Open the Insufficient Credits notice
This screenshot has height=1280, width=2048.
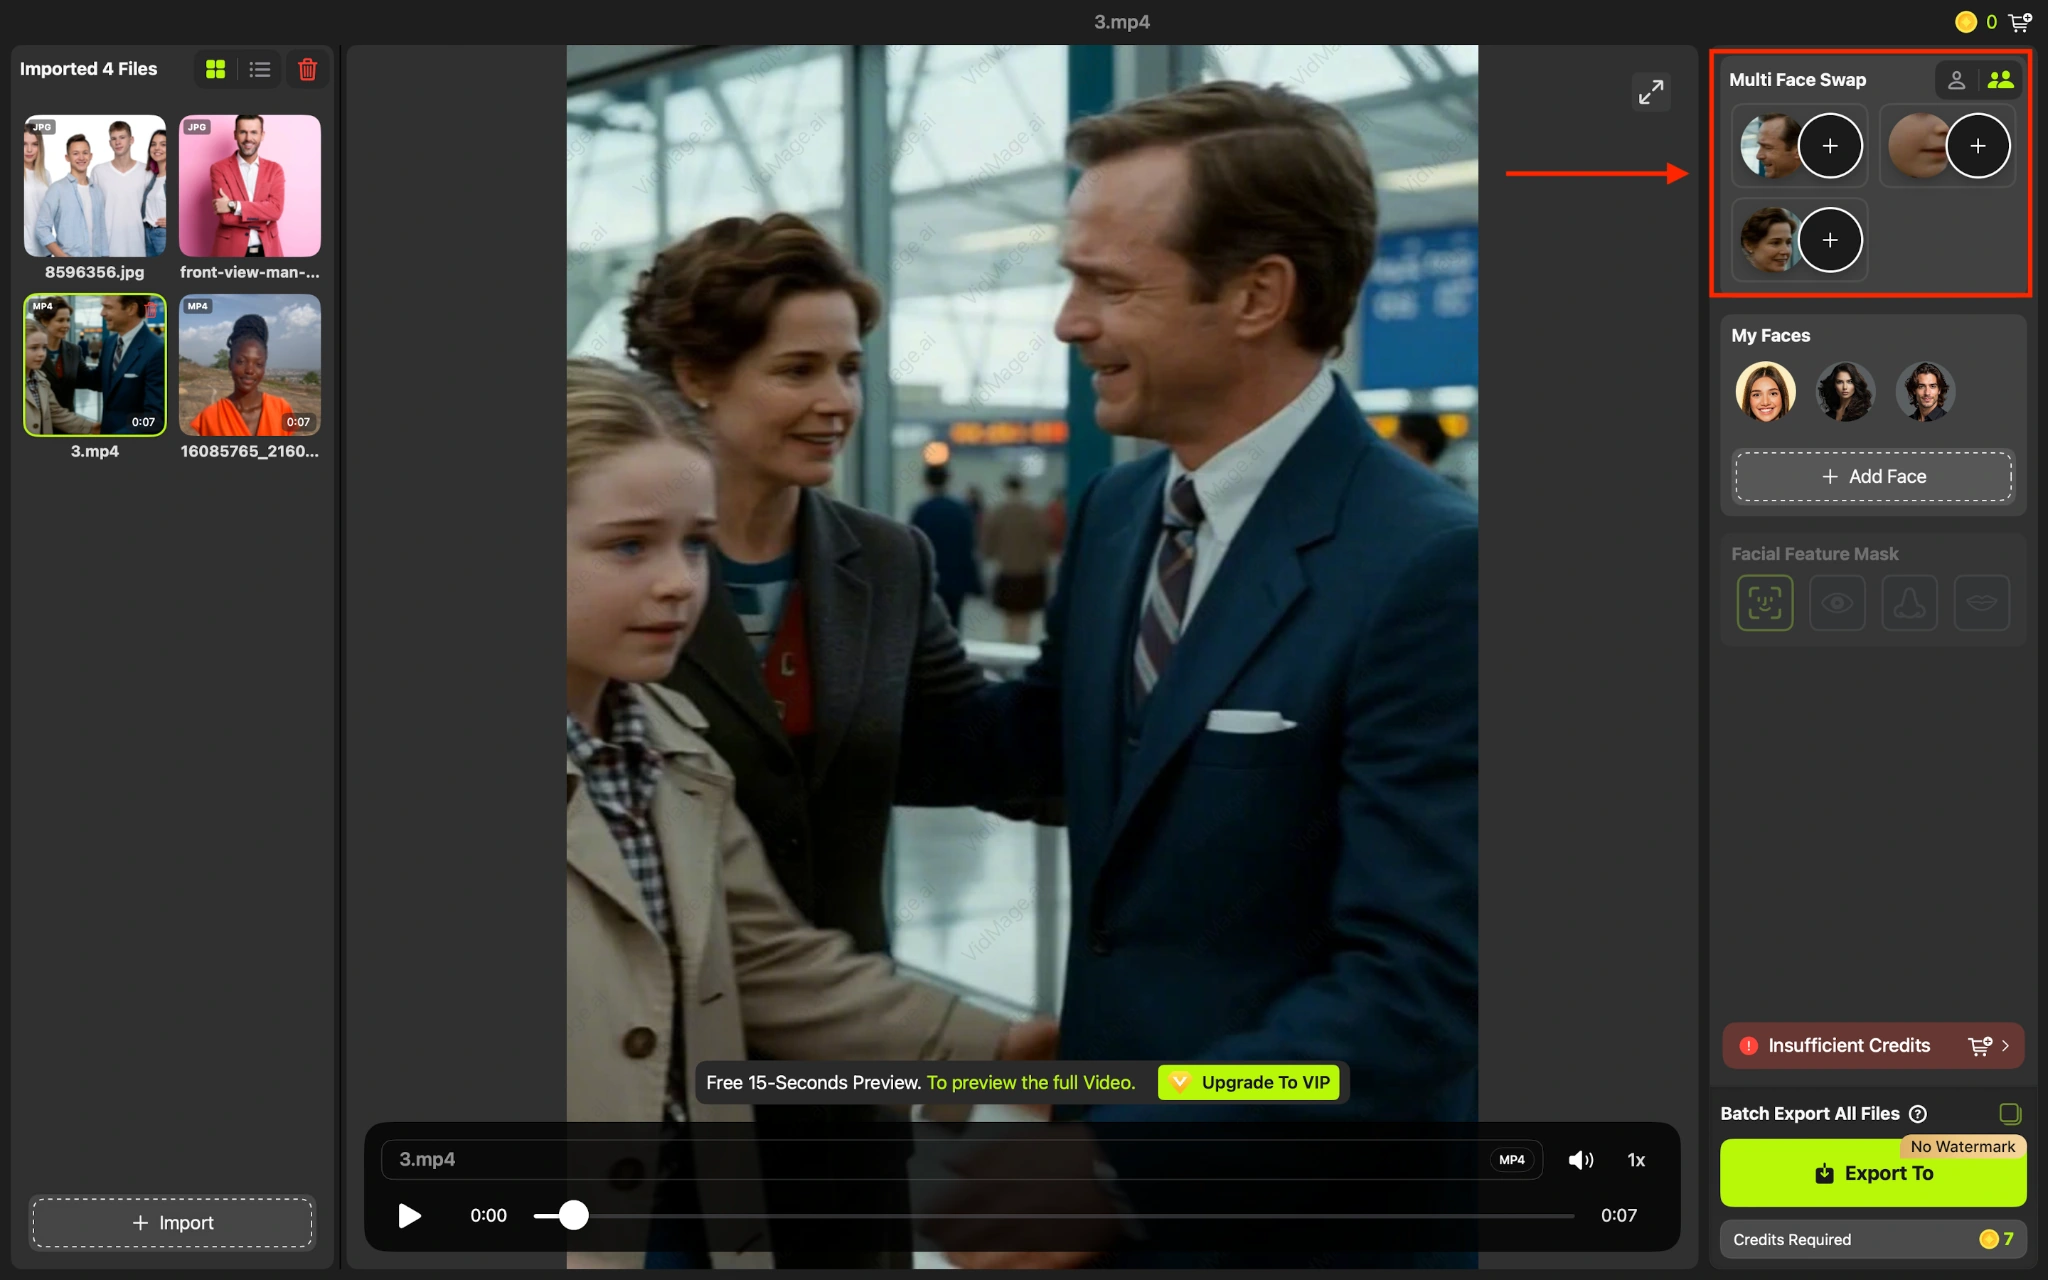(1873, 1046)
